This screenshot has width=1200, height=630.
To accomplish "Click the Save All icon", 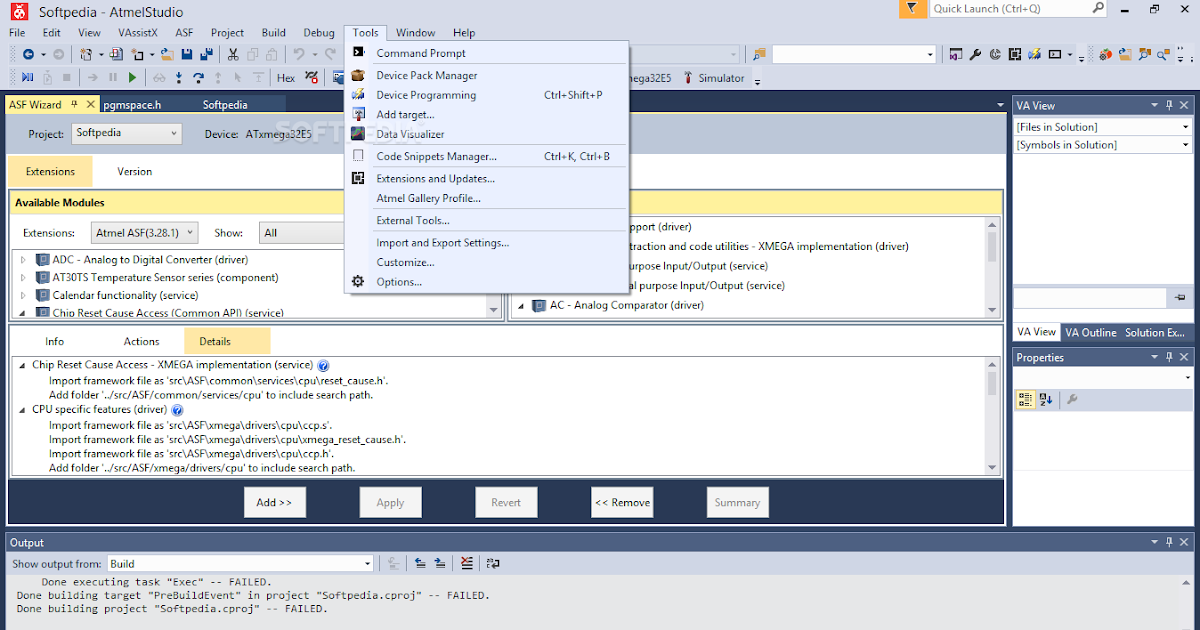I will coord(206,54).
